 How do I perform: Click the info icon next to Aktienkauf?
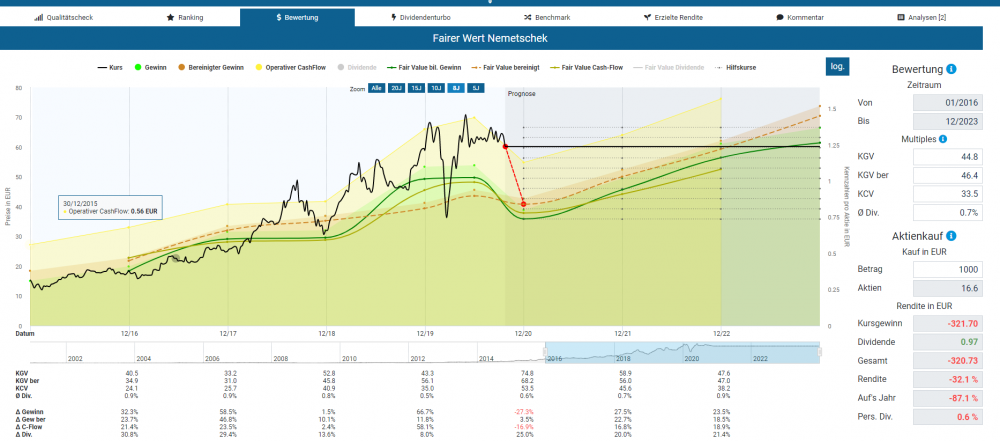coord(951,236)
